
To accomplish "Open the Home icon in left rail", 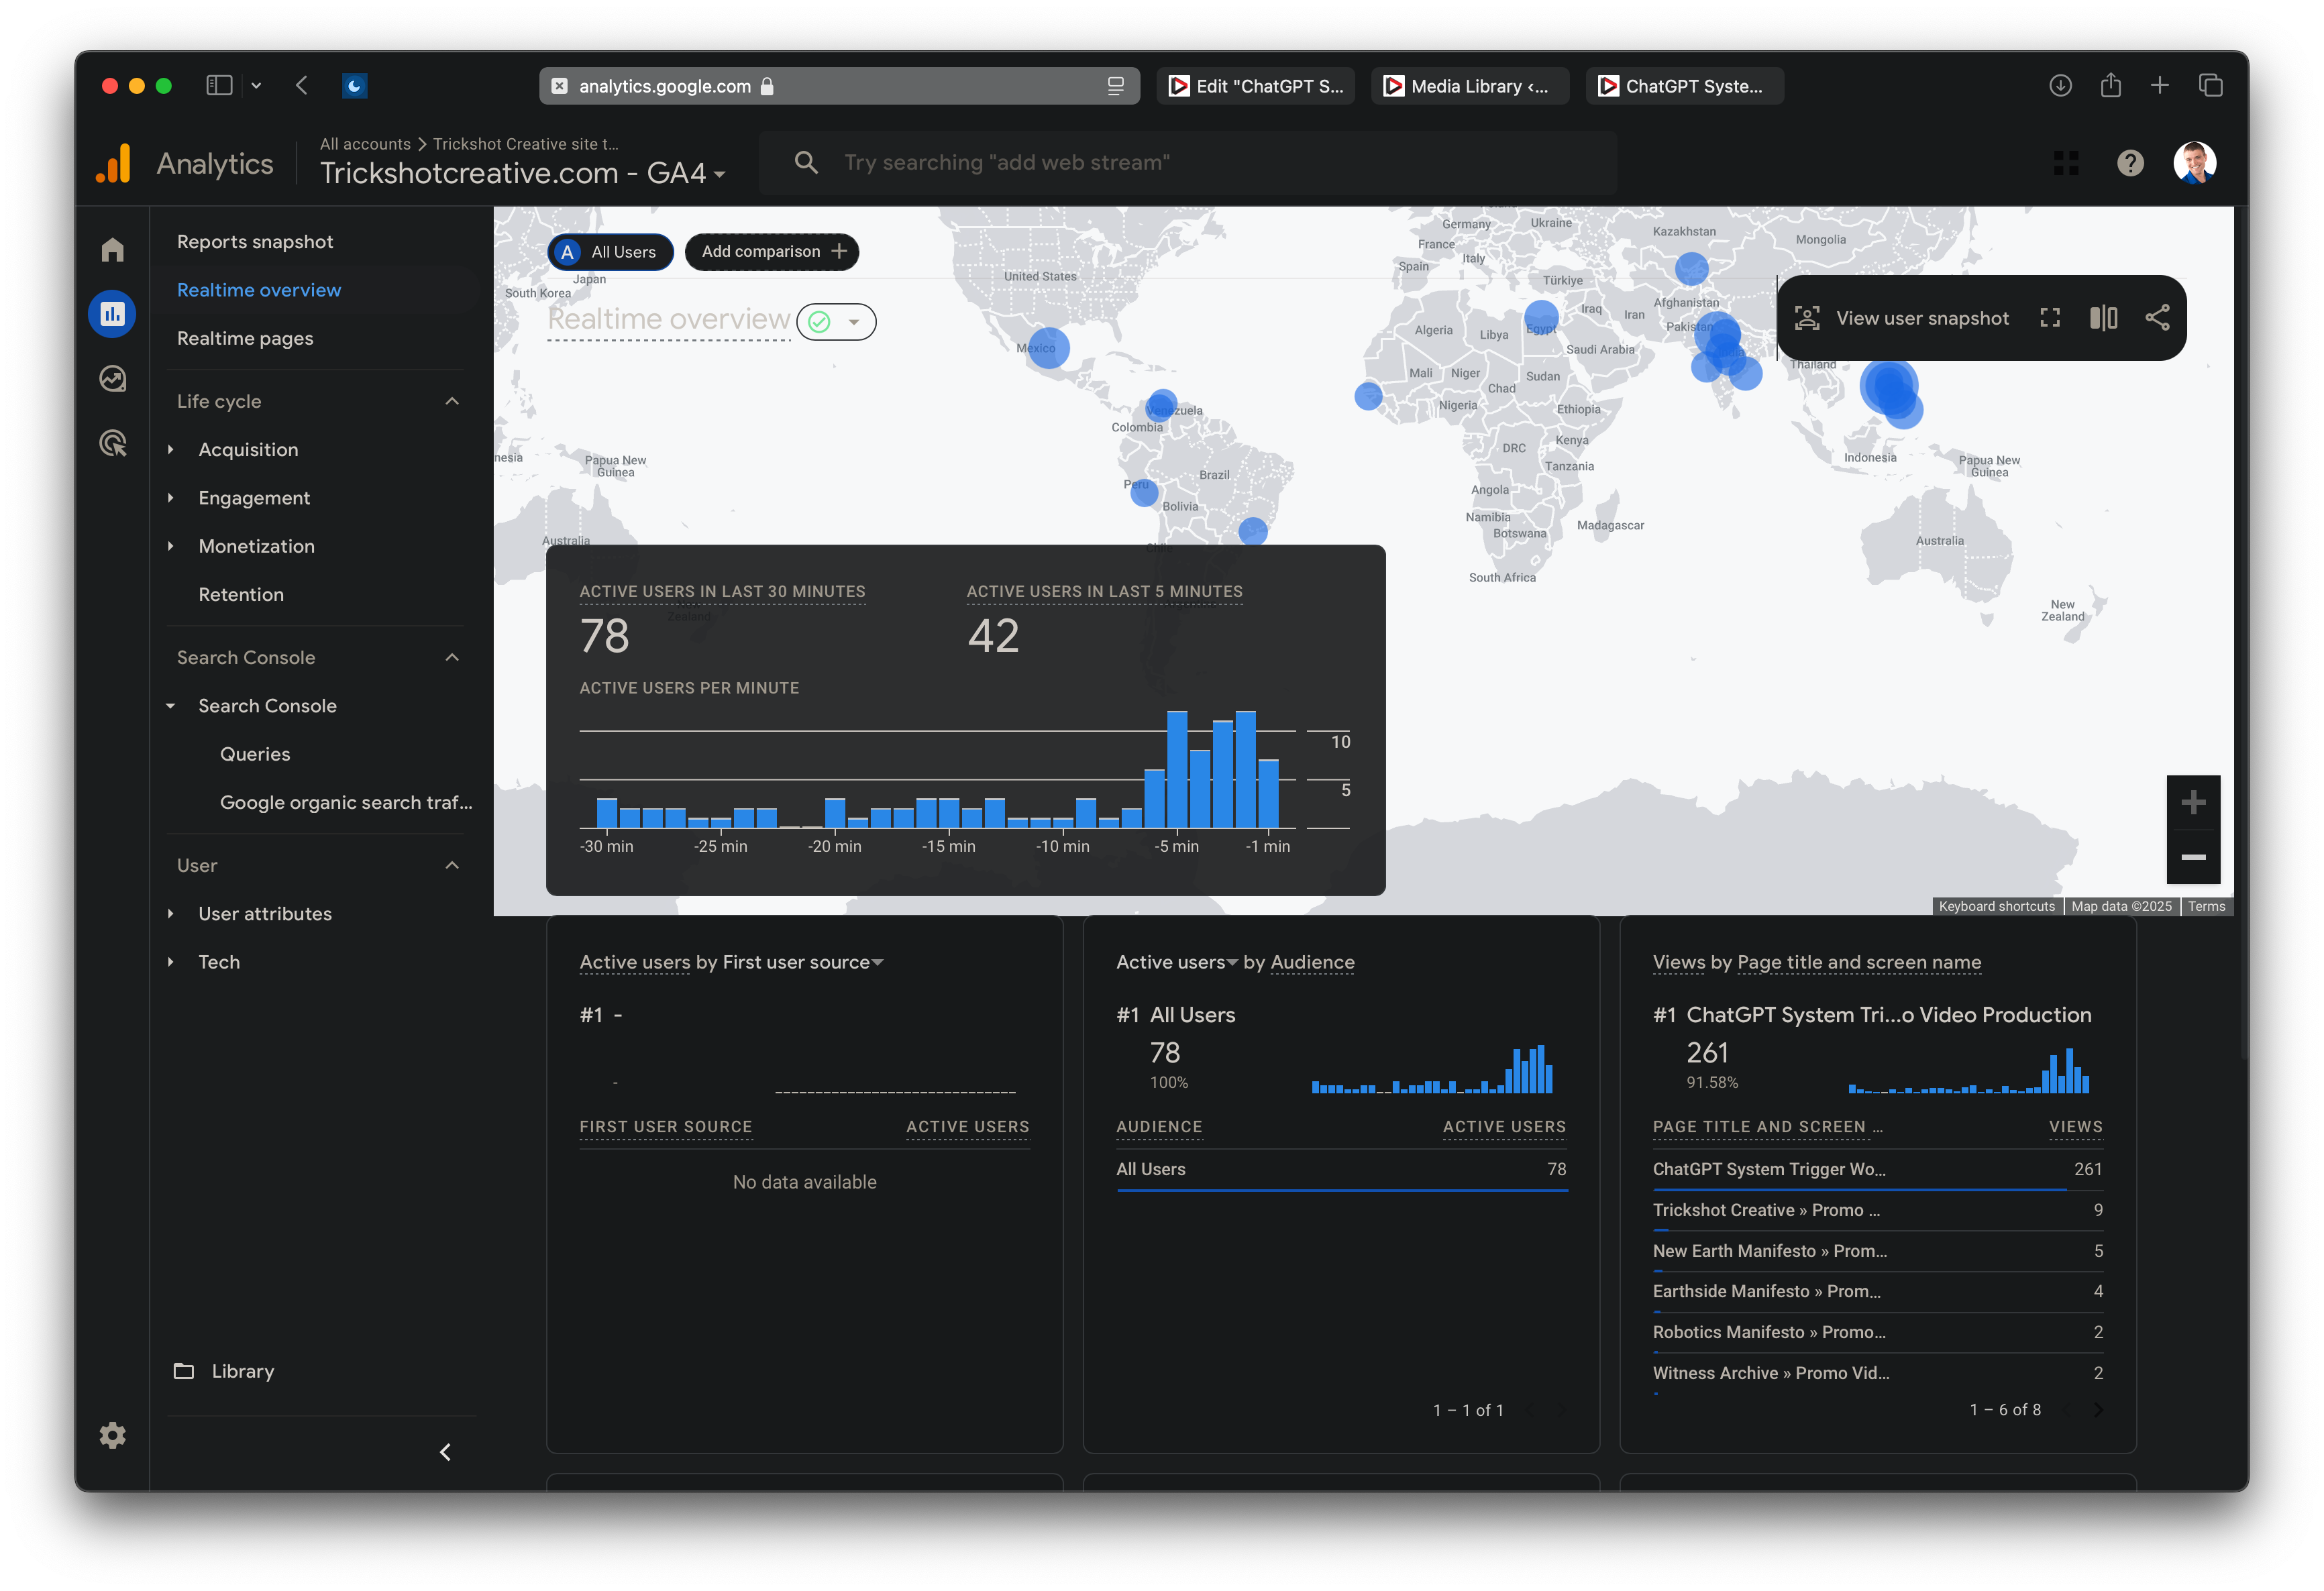I will 112,249.
